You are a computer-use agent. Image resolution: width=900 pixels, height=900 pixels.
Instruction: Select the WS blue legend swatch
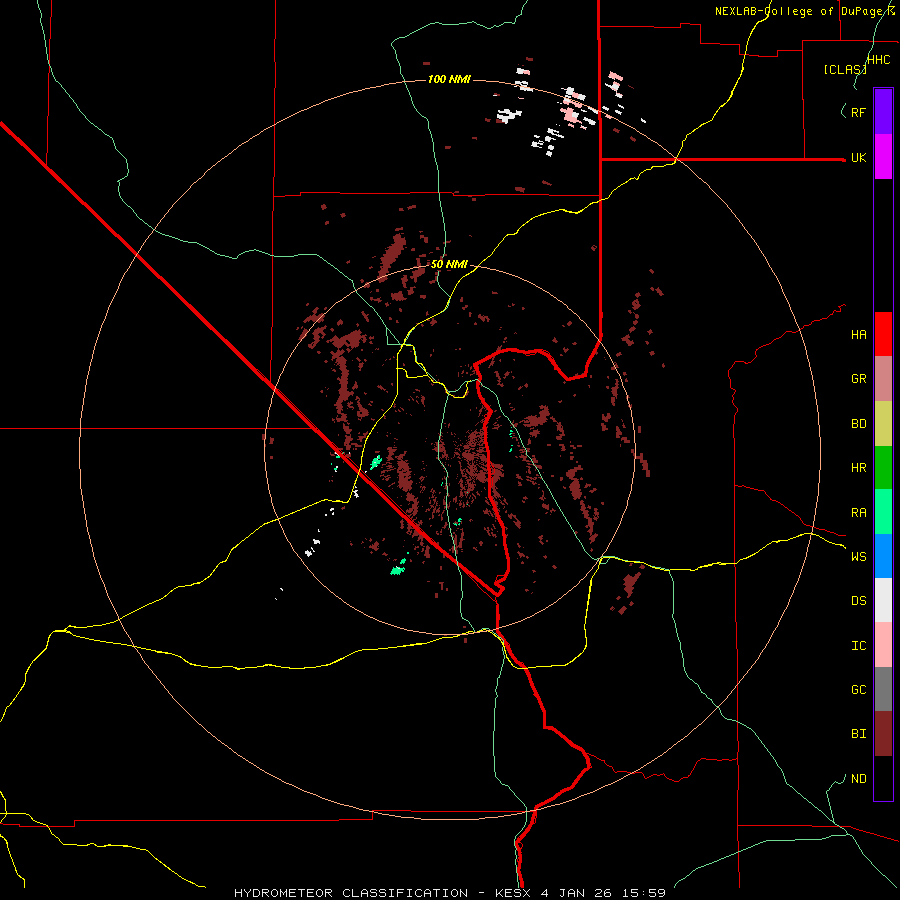coord(883,556)
